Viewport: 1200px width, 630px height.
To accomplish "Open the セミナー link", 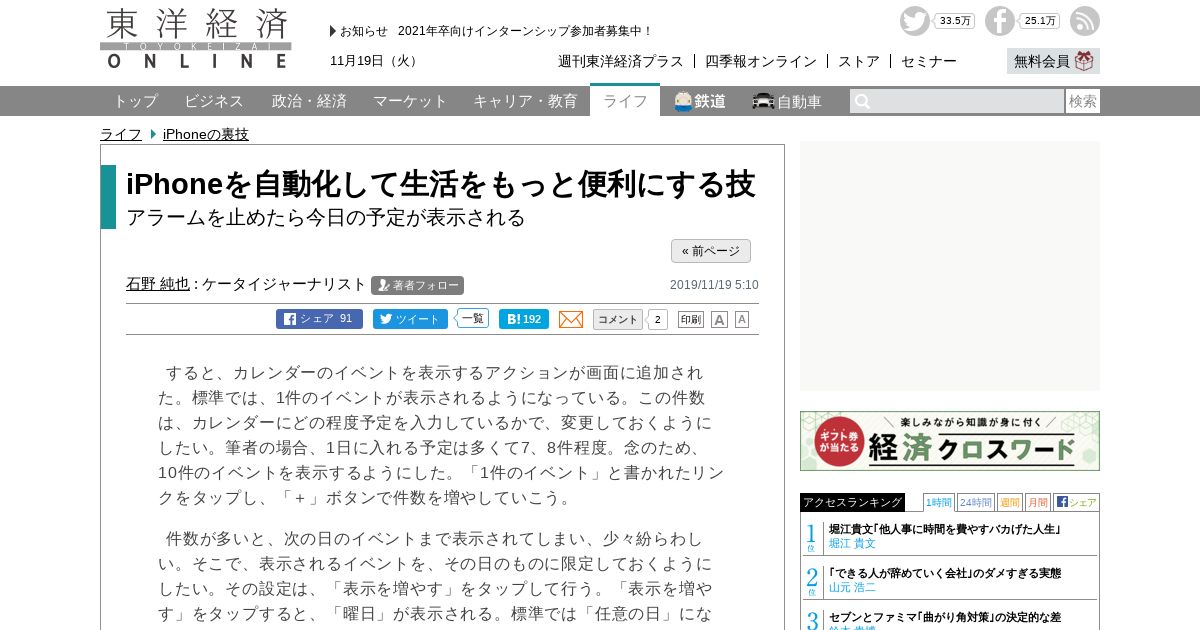I will coord(929,61).
